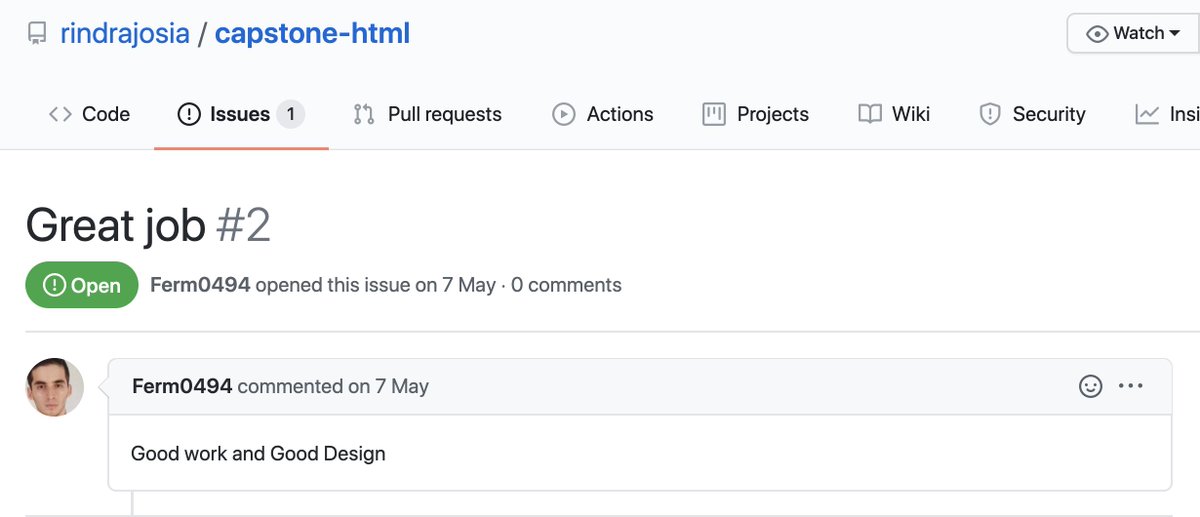The image size is (1200, 517).
Task: Switch to the Code tab
Action: pyautogui.click(x=89, y=114)
